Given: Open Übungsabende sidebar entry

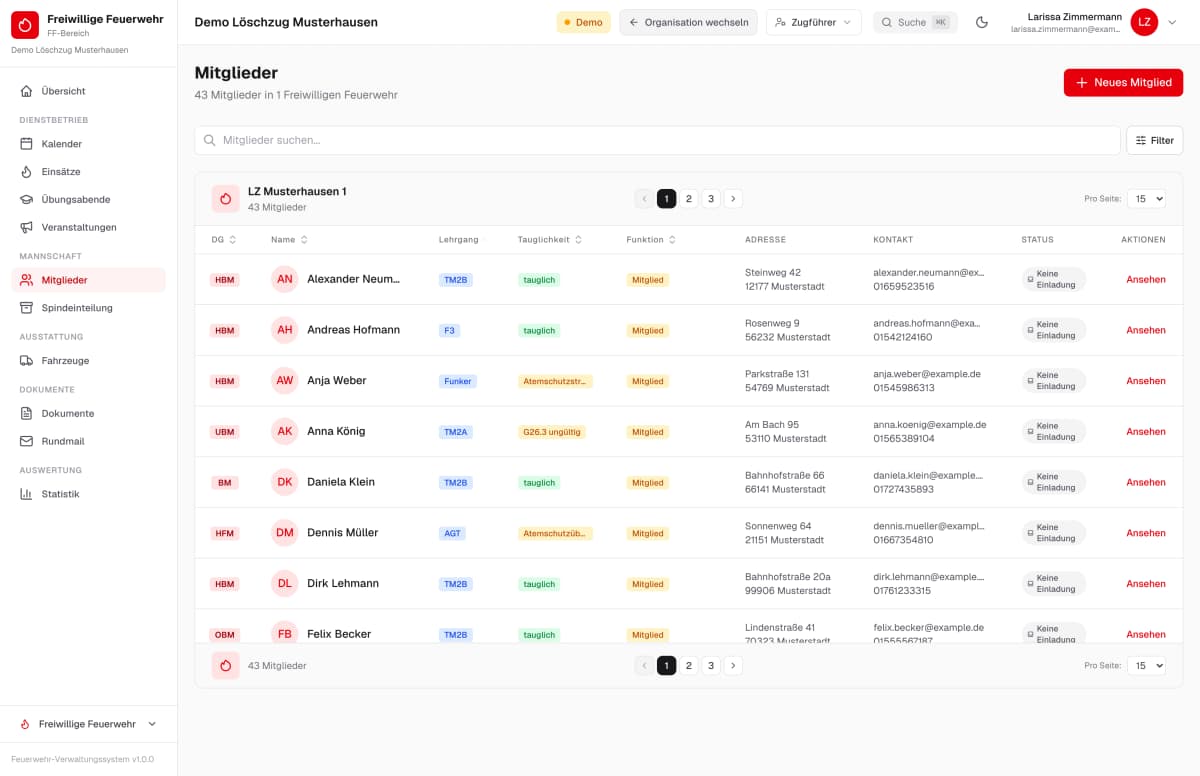Looking at the screenshot, I should pyautogui.click(x=88, y=199).
